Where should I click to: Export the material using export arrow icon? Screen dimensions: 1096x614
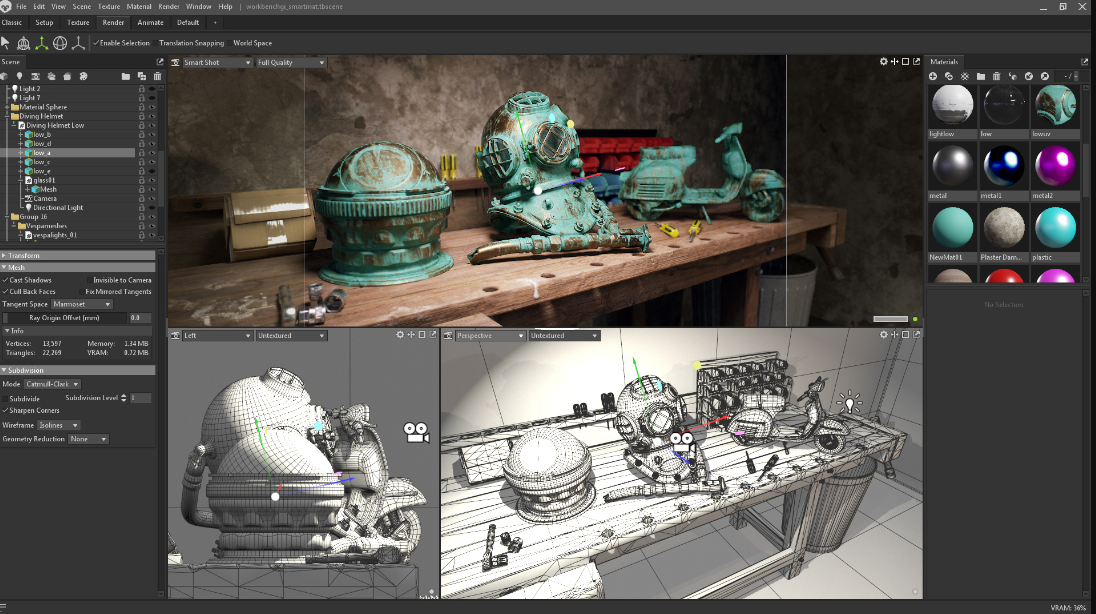pyautogui.click(x=1045, y=76)
